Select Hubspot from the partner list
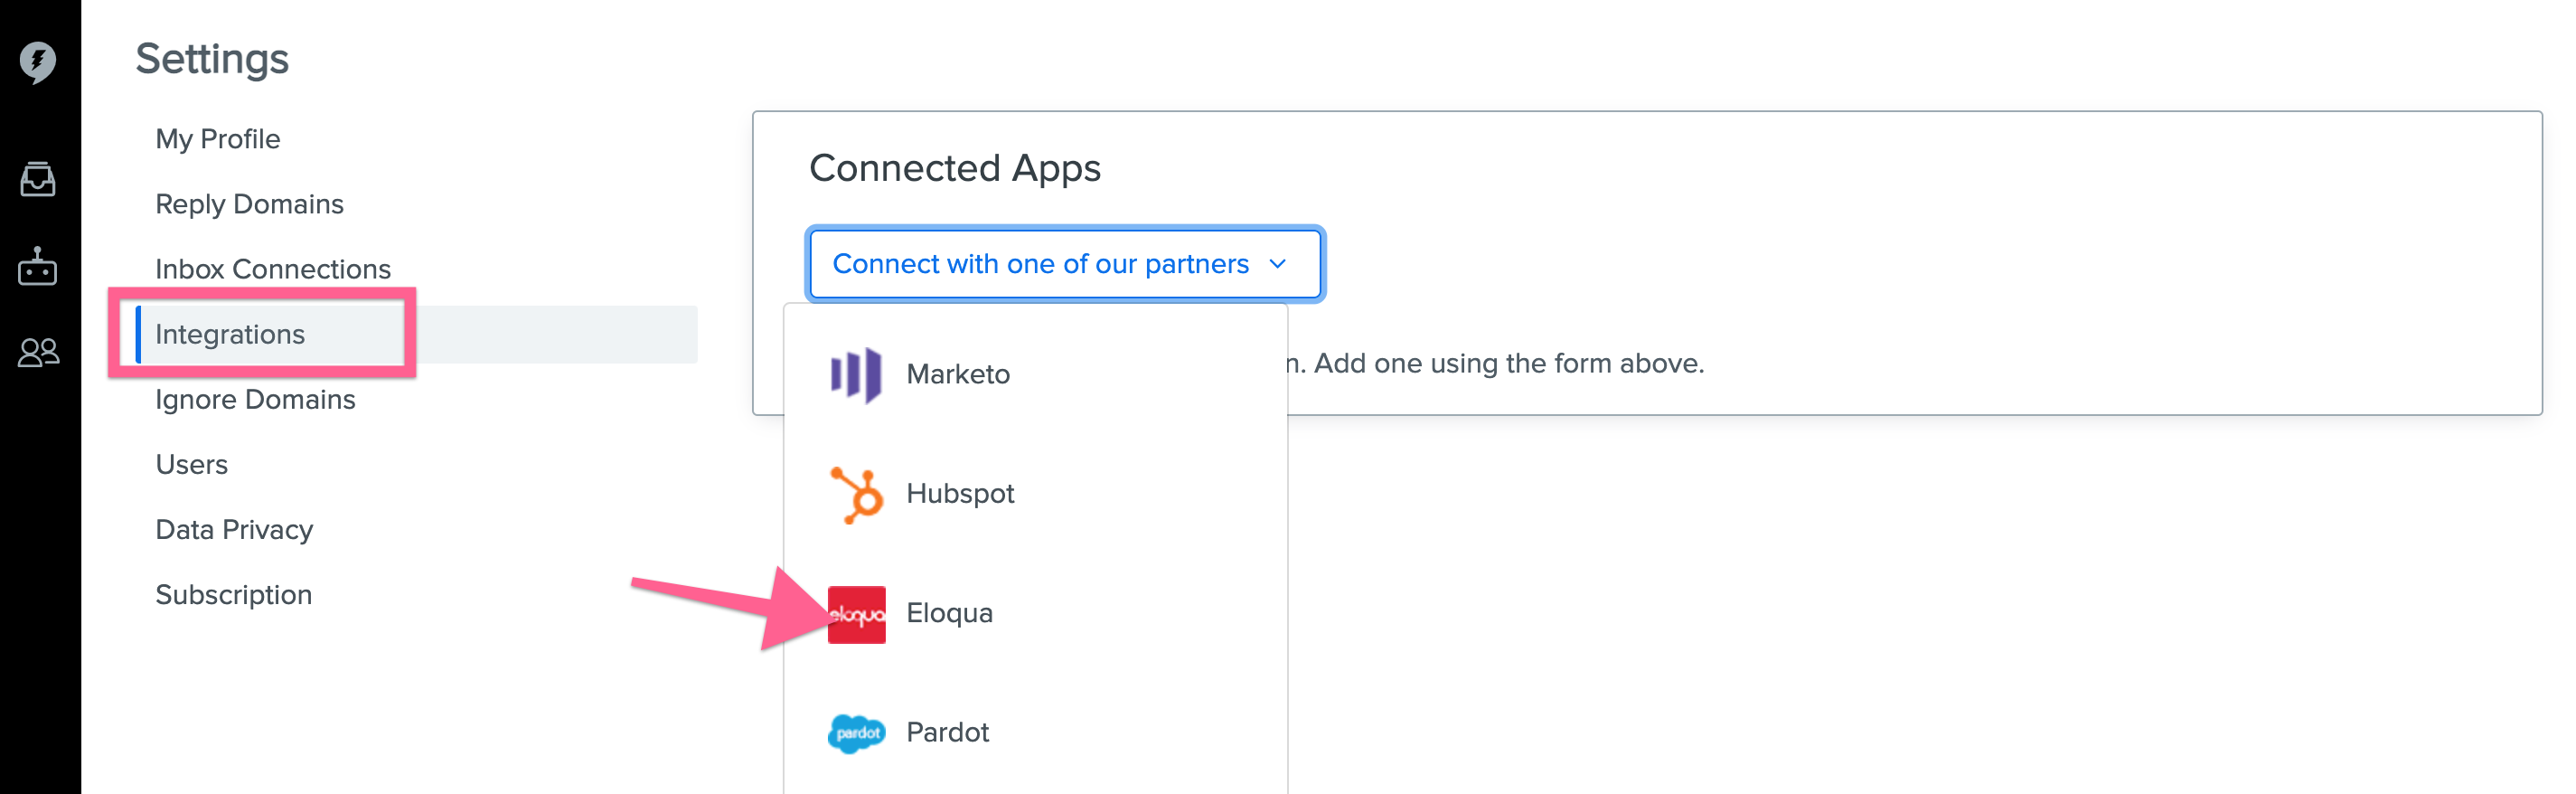Viewport: 2576px width, 794px height. pyautogui.click(x=1035, y=494)
